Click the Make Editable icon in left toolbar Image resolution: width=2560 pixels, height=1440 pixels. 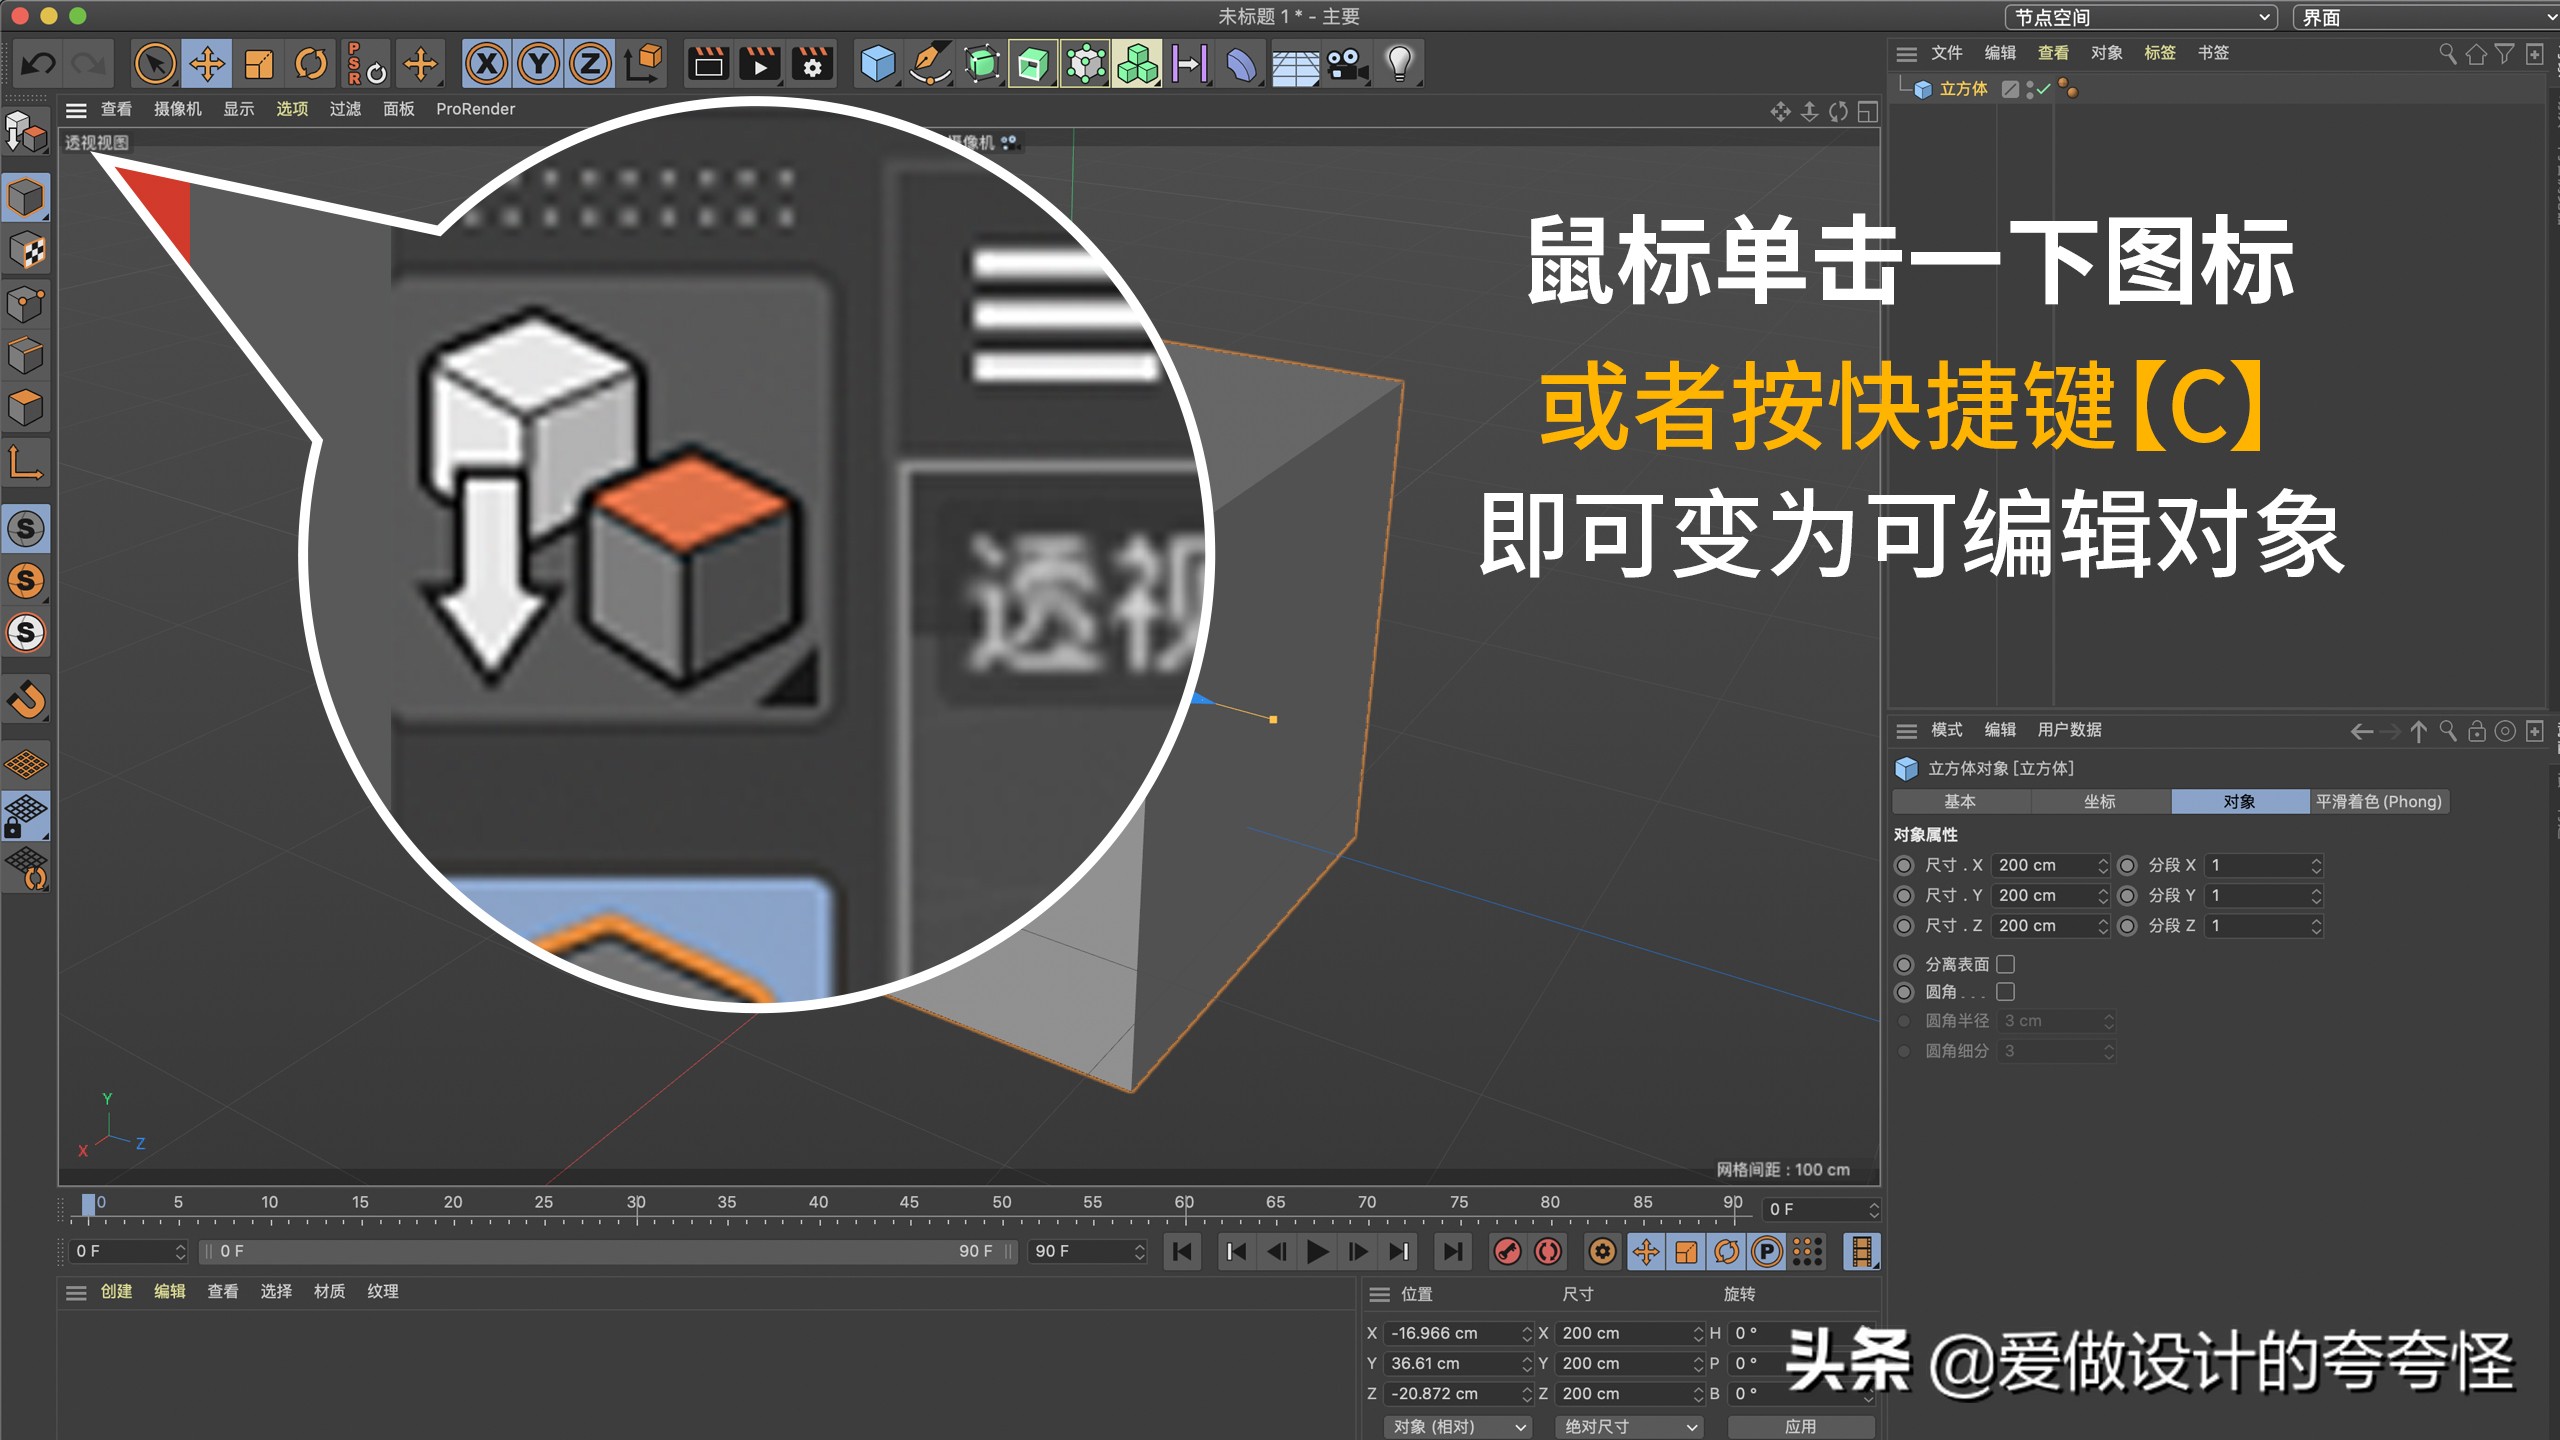[x=25, y=131]
